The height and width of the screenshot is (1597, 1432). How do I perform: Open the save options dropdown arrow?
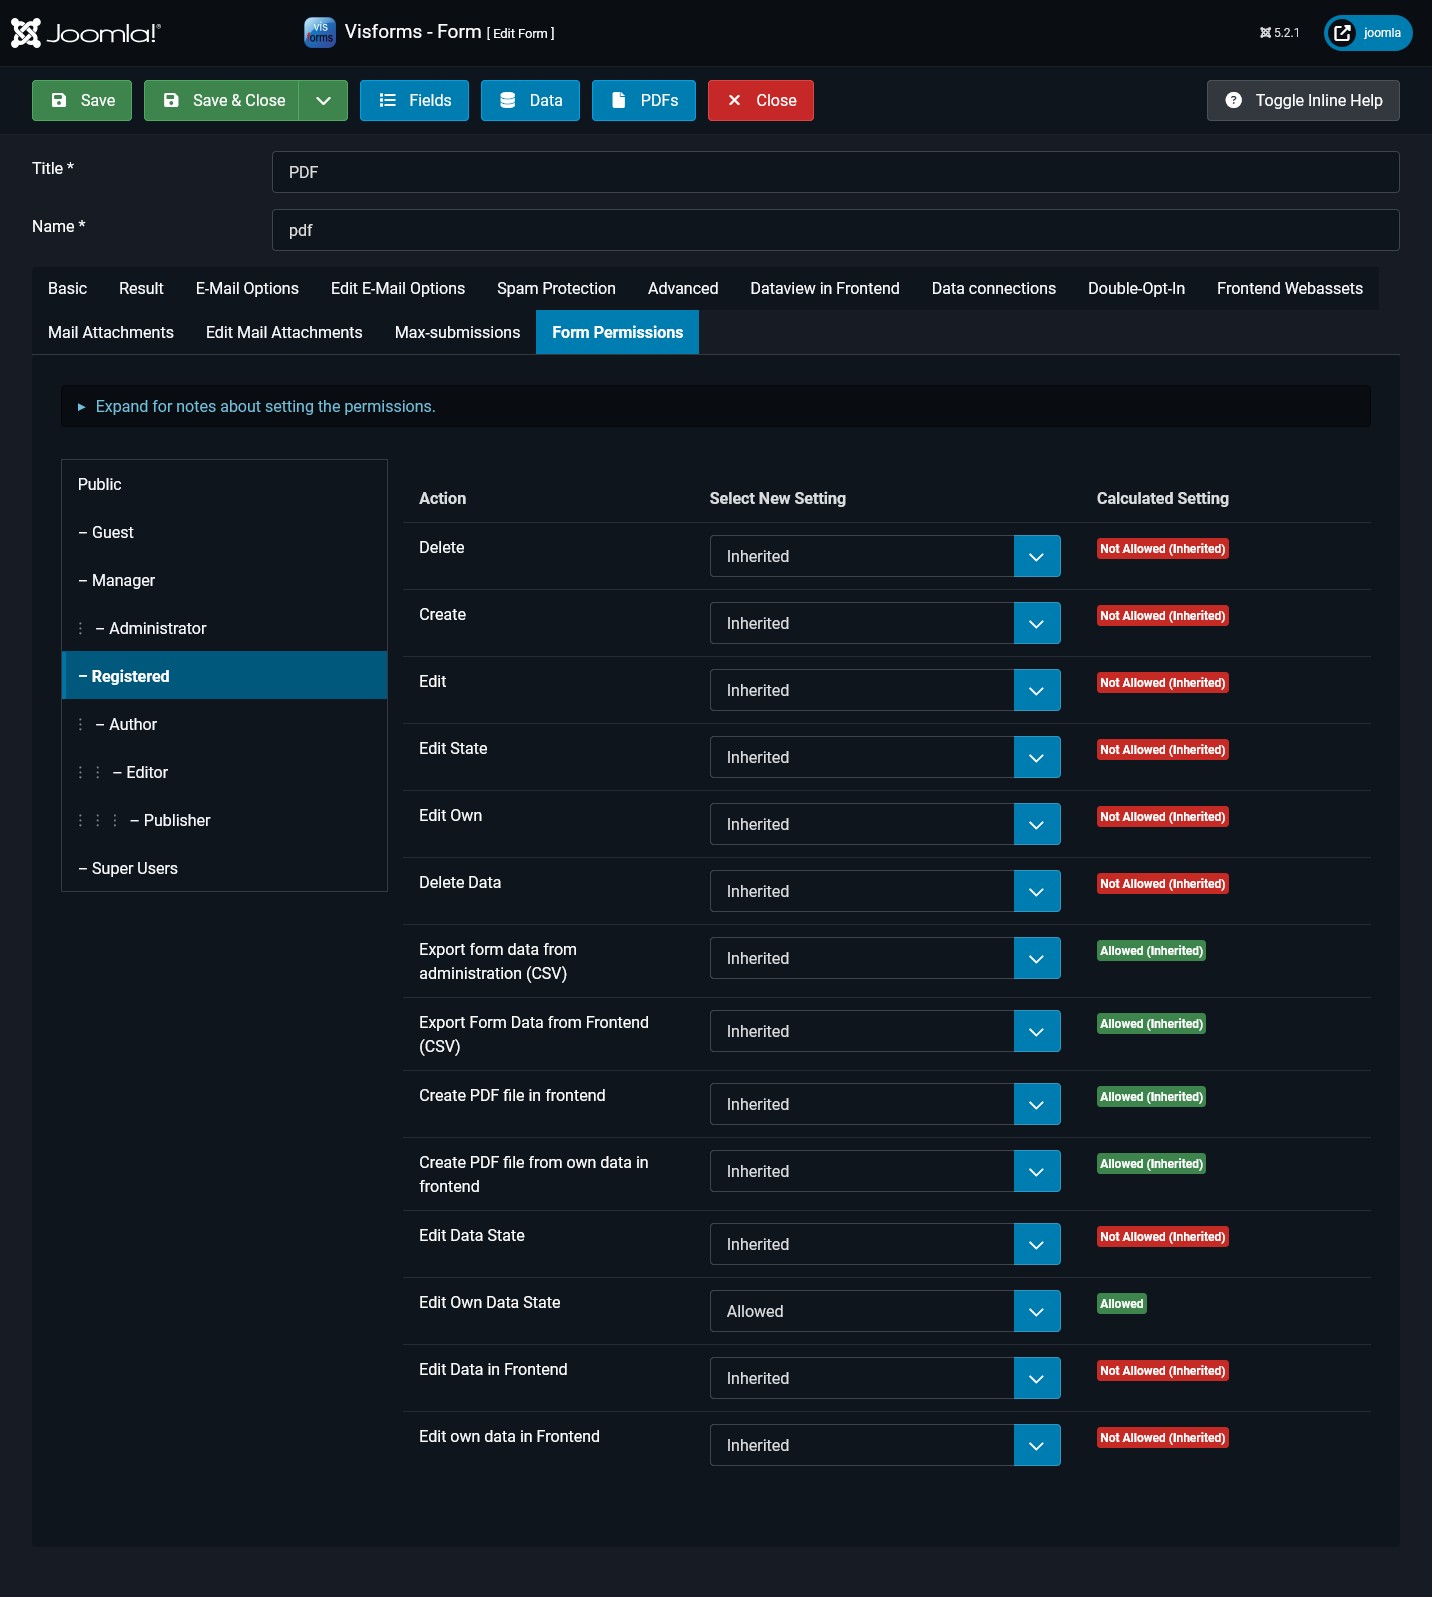click(323, 100)
